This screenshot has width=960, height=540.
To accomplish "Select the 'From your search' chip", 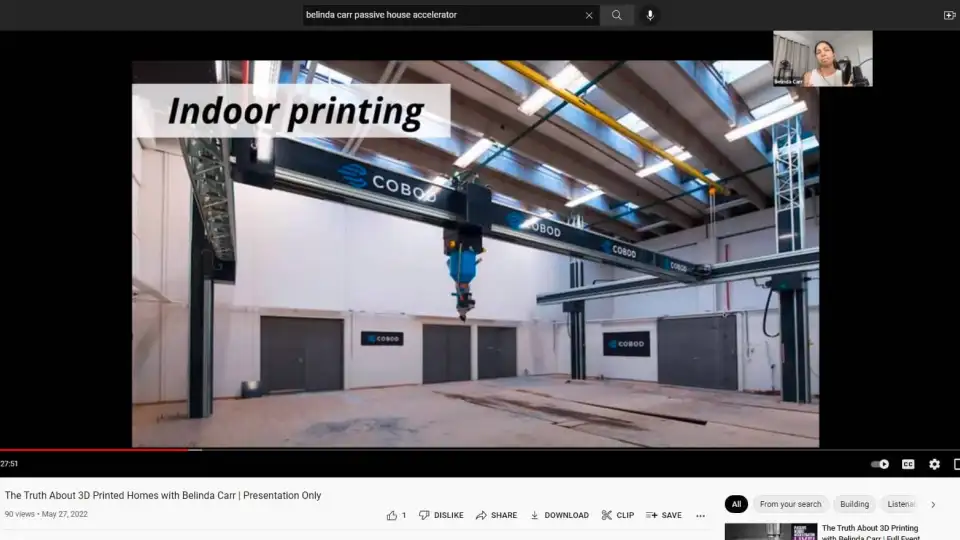I will coord(790,505).
